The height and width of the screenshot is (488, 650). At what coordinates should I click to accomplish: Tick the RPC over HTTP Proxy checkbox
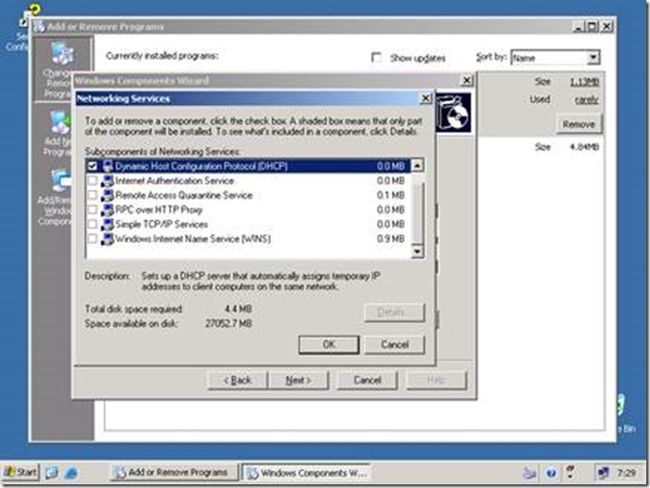pos(92,210)
